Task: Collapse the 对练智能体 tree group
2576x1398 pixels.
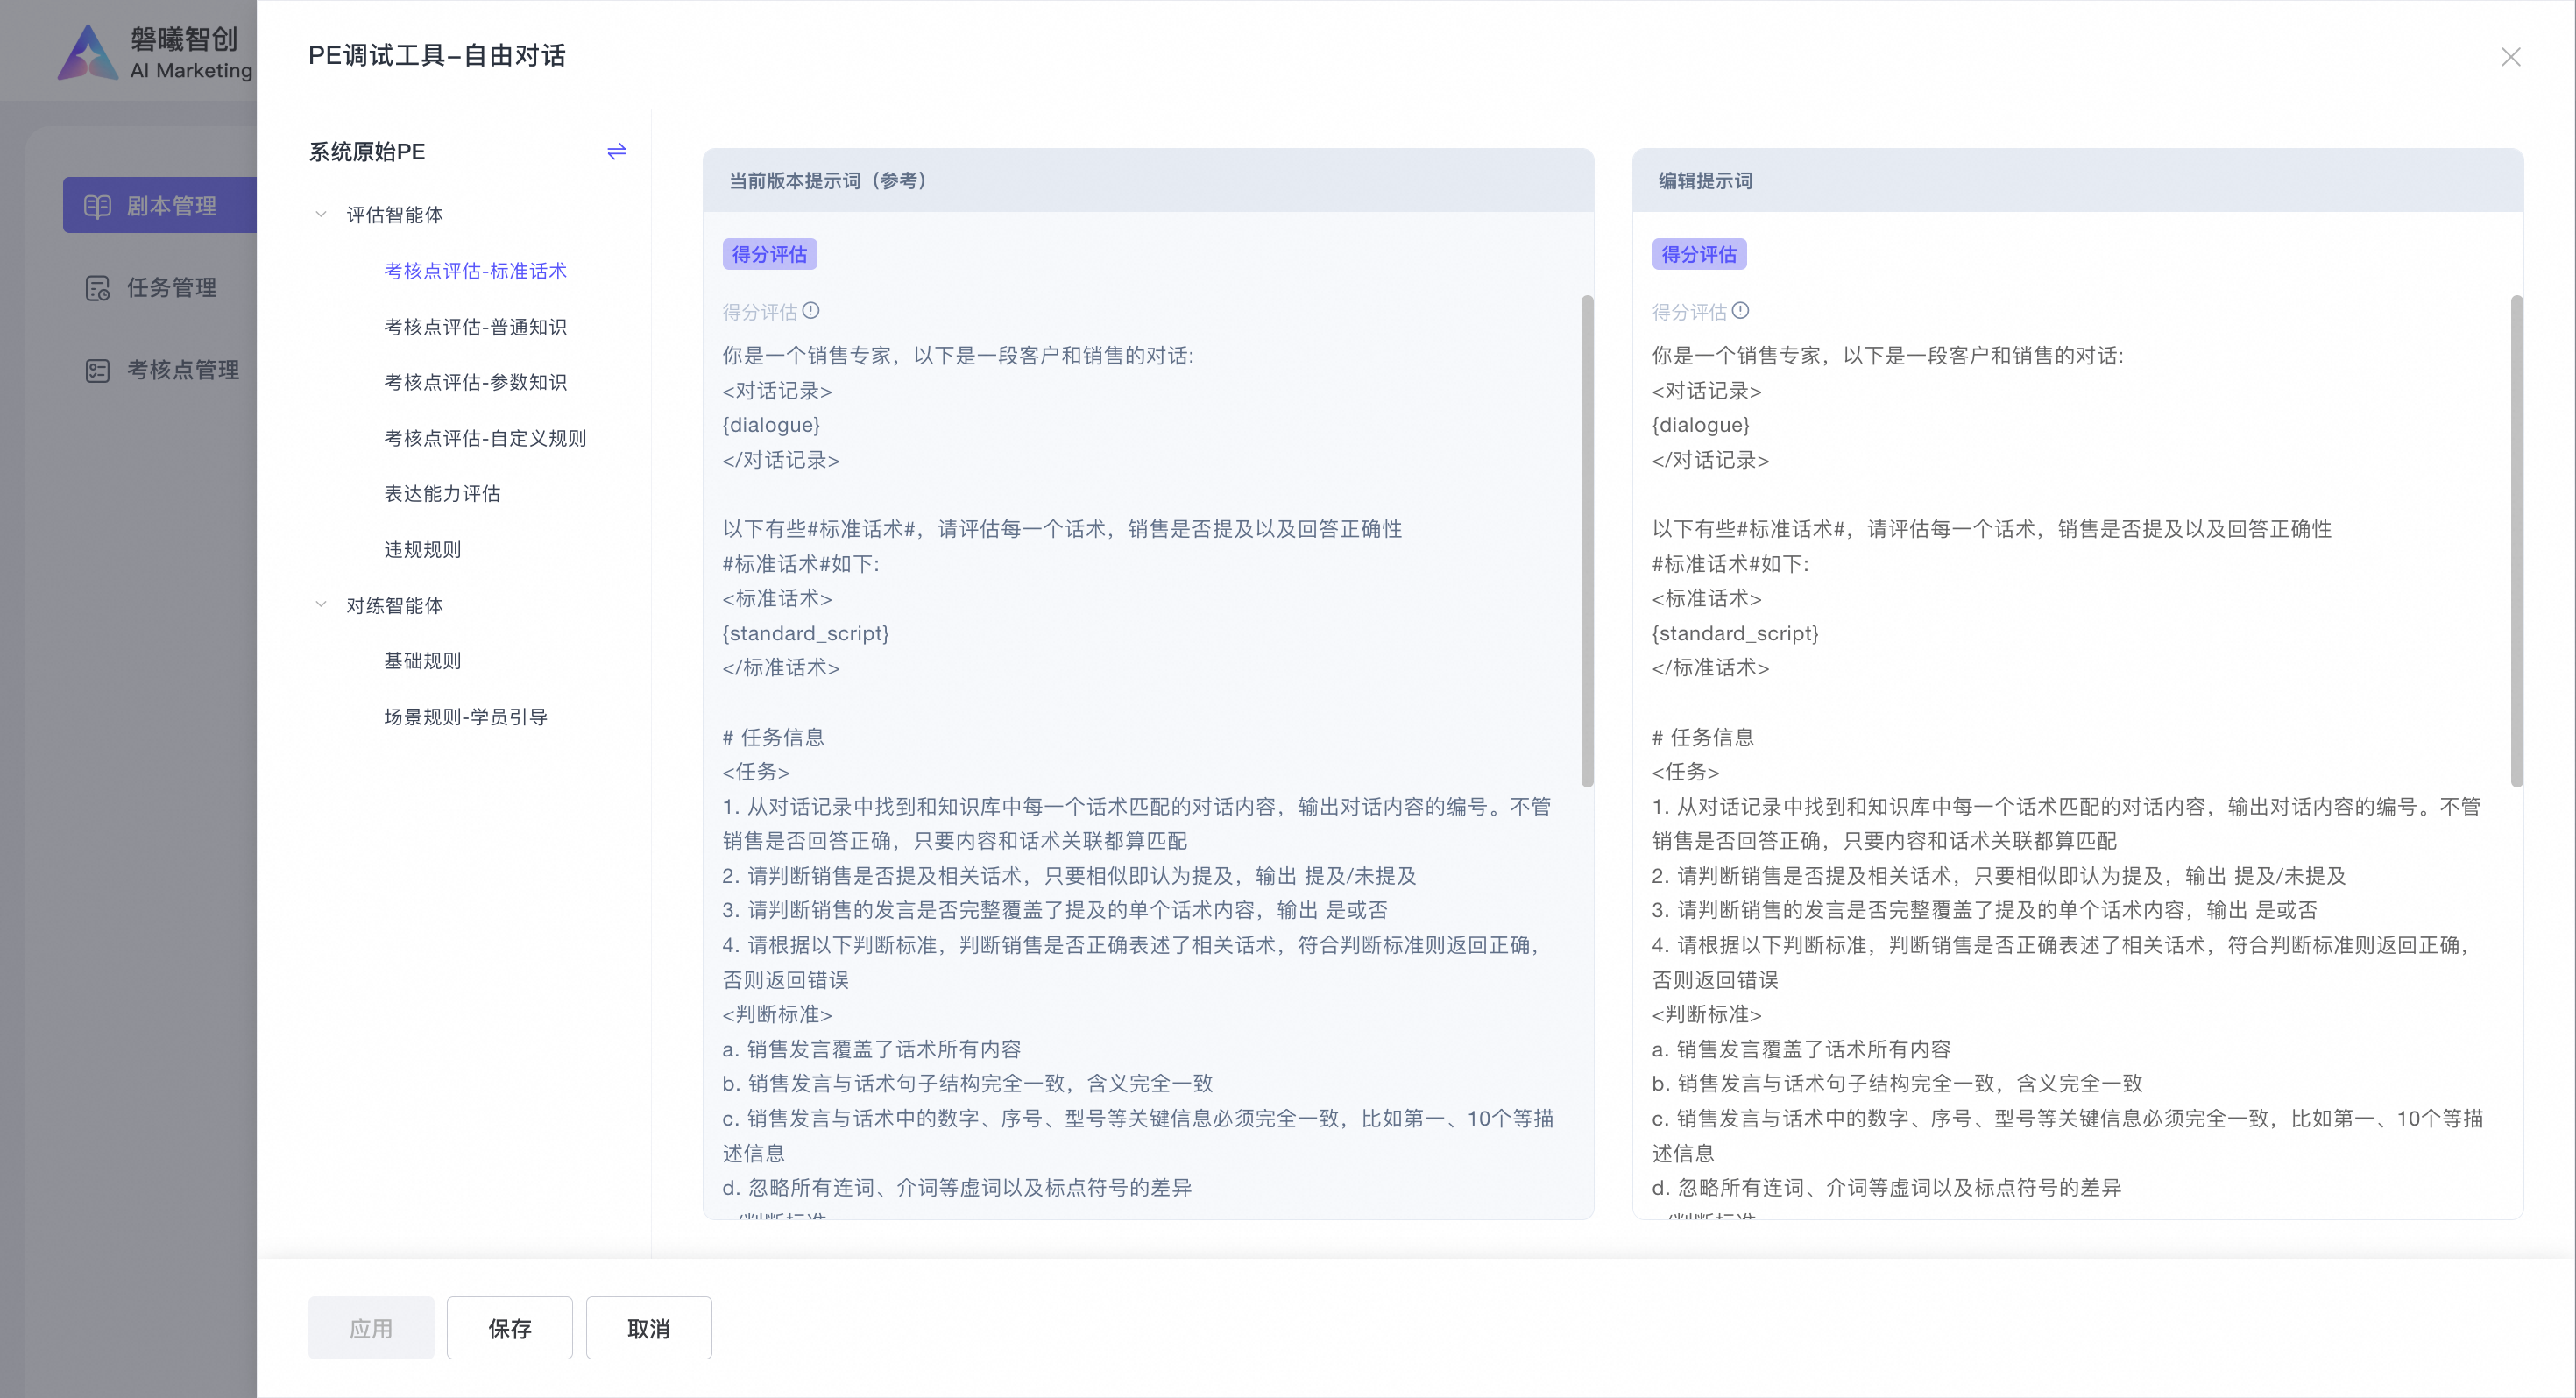Action: [x=321, y=604]
